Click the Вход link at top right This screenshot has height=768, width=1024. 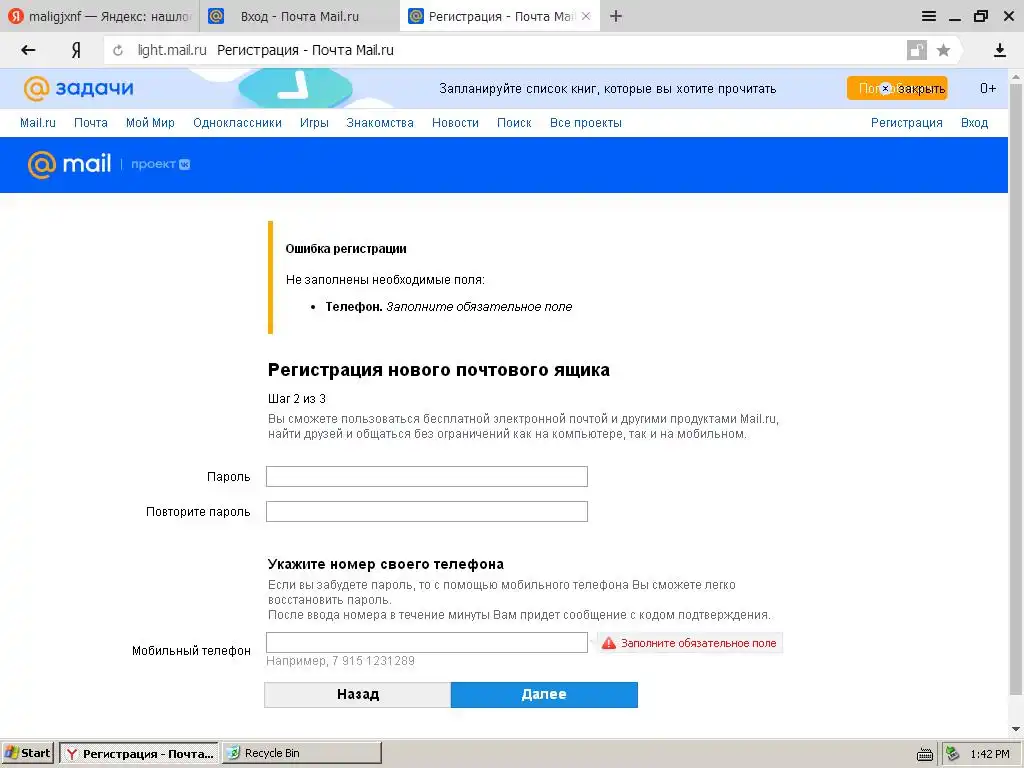click(x=974, y=123)
